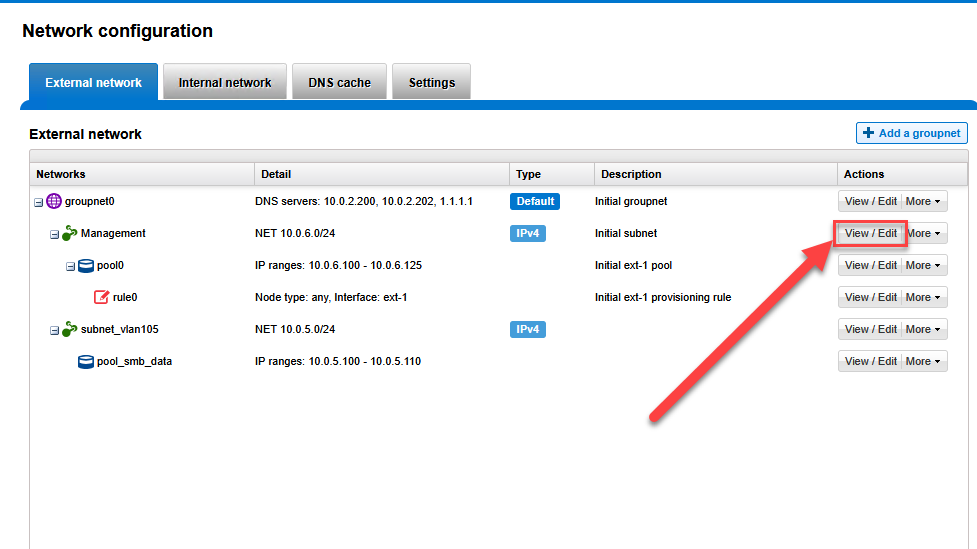
Task: Click the rule0 edit-note icon
Action: (x=102, y=297)
